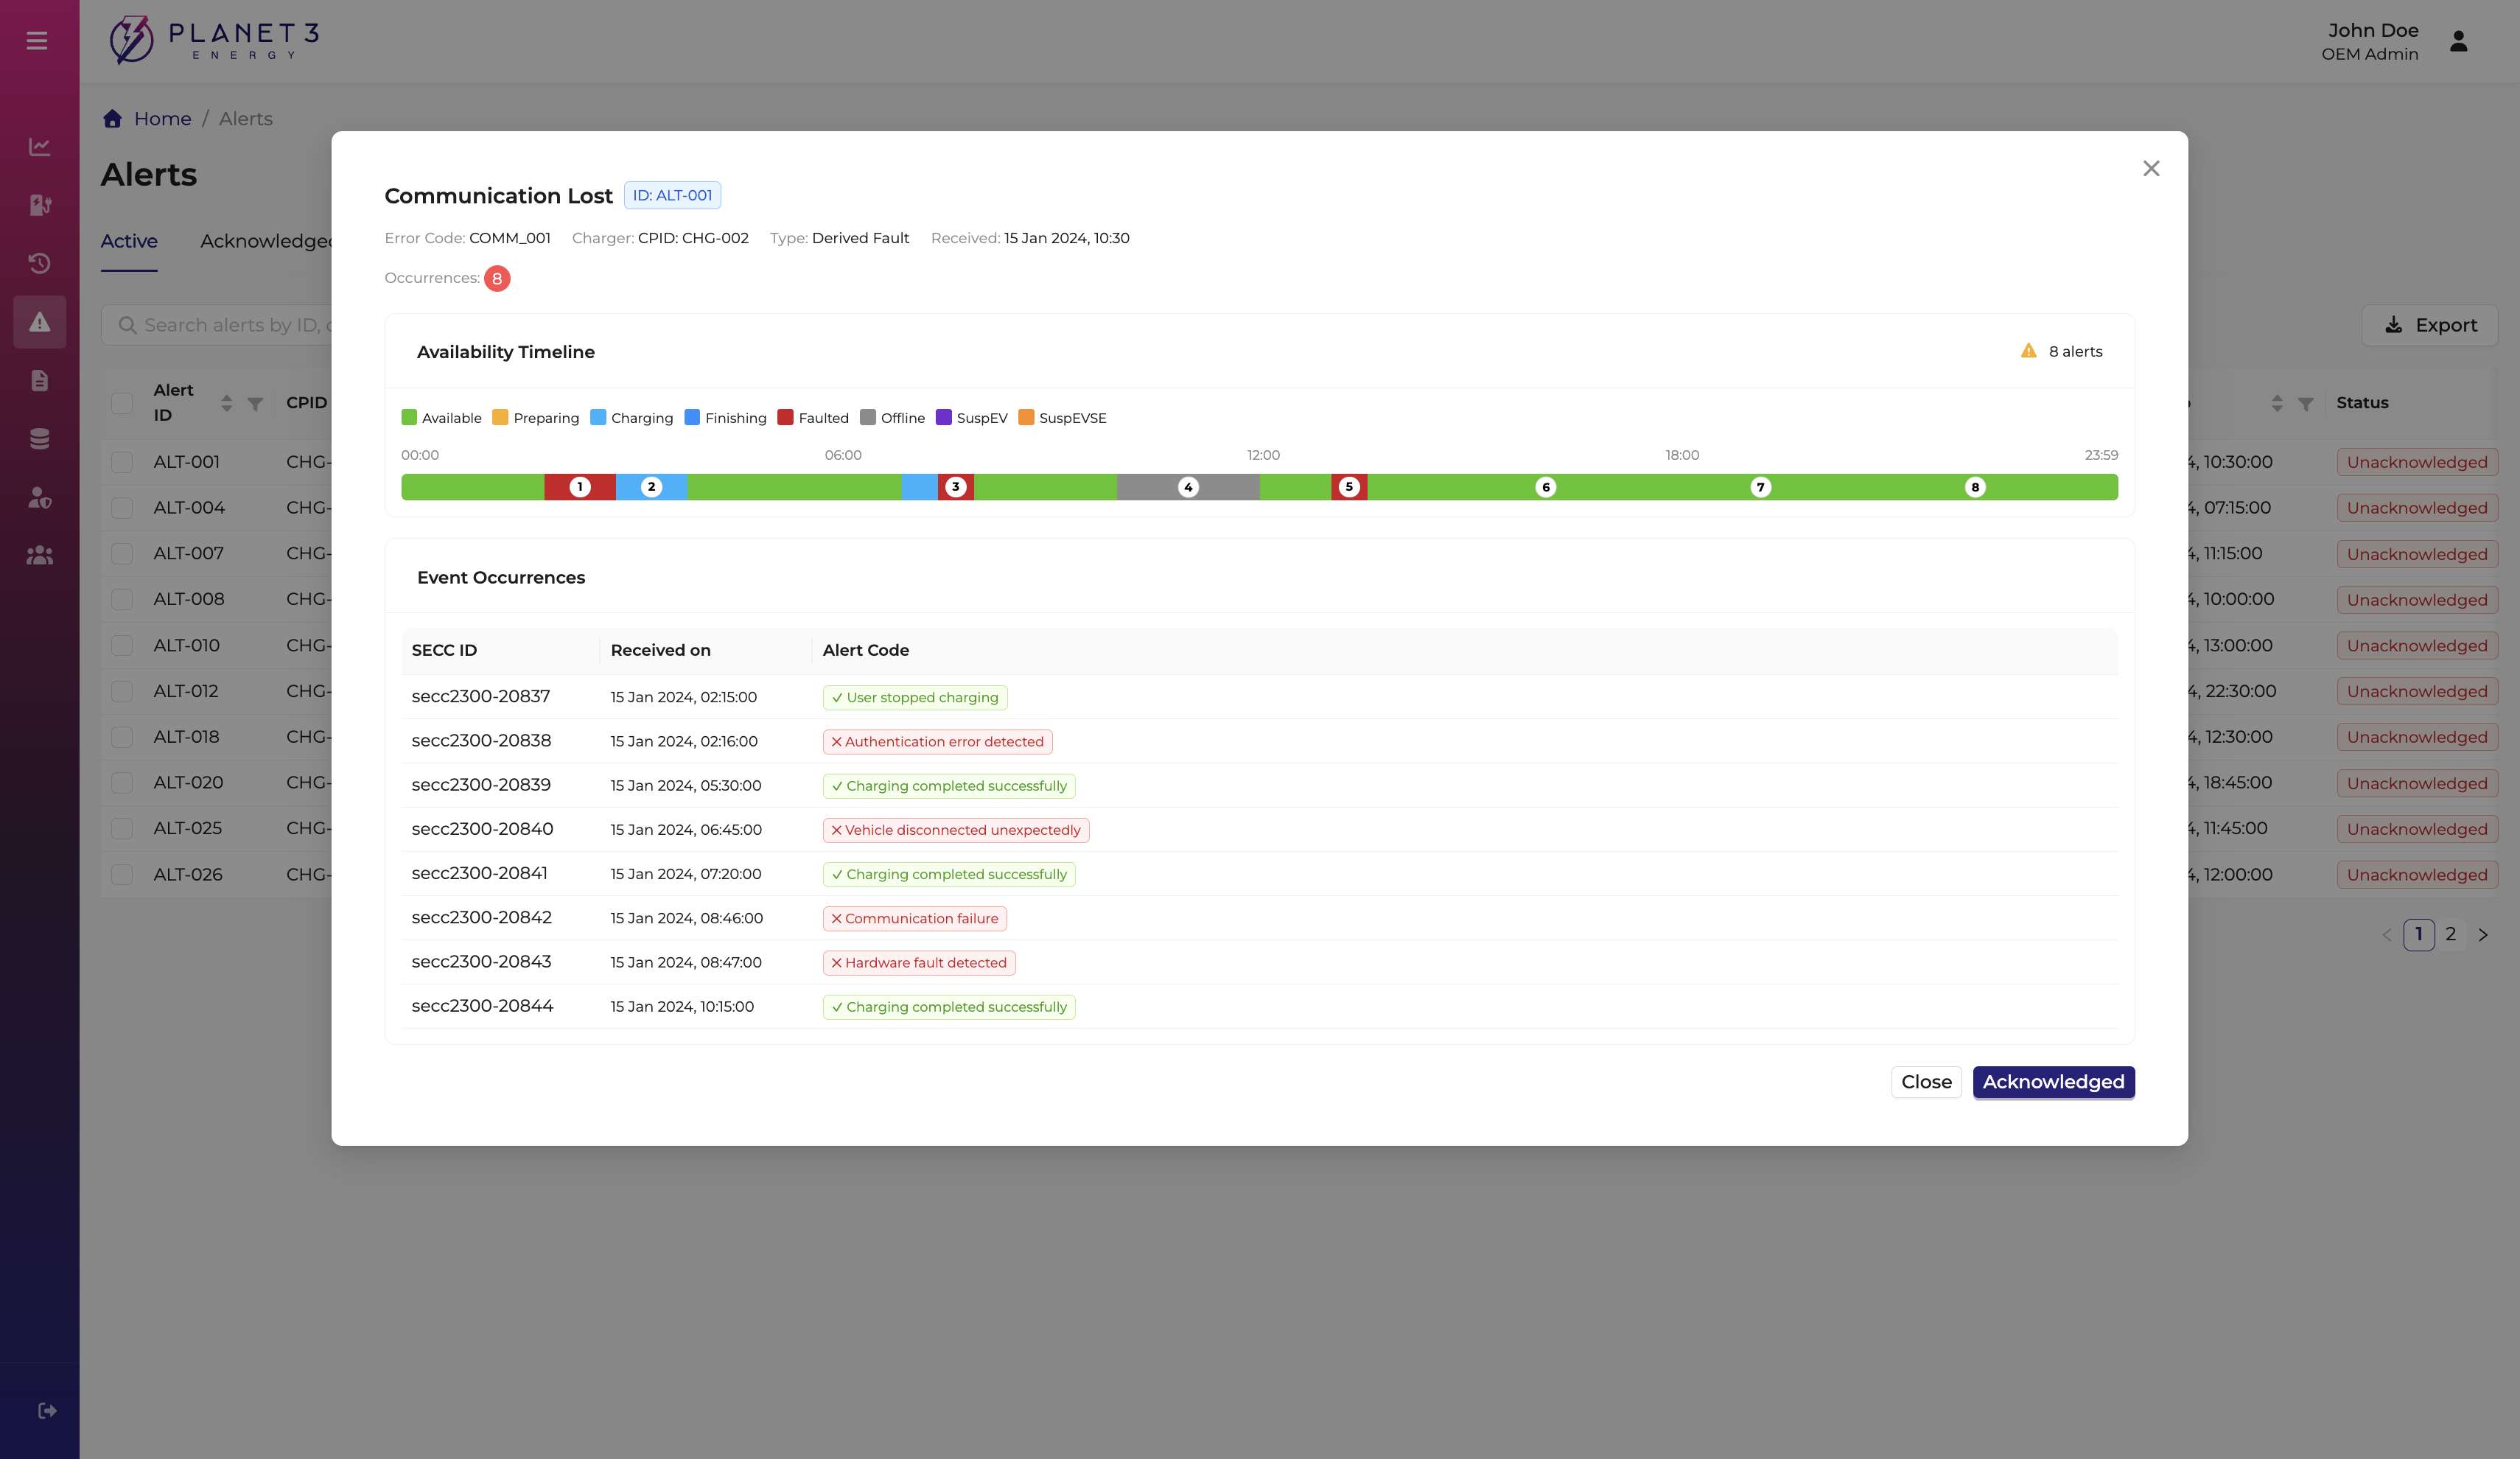The width and height of the screenshot is (2520, 1459).
Task: Click the logout icon in sidebar
Action: click(47, 1410)
